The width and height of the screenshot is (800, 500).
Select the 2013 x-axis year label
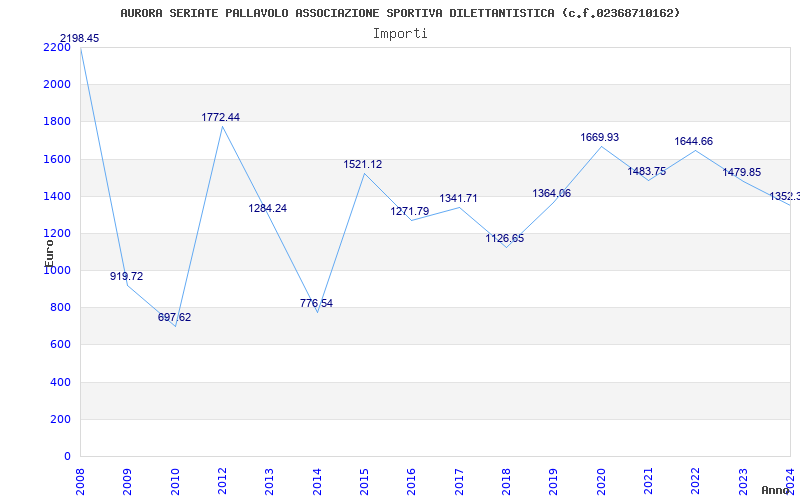(x=269, y=481)
